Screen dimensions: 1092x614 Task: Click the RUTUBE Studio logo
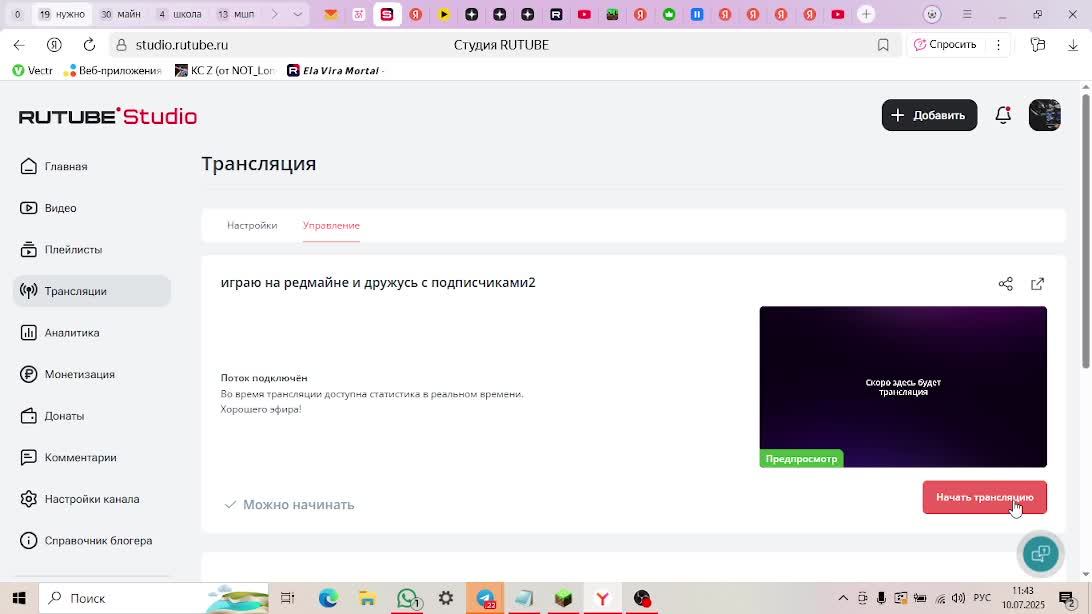click(x=108, y=116)
